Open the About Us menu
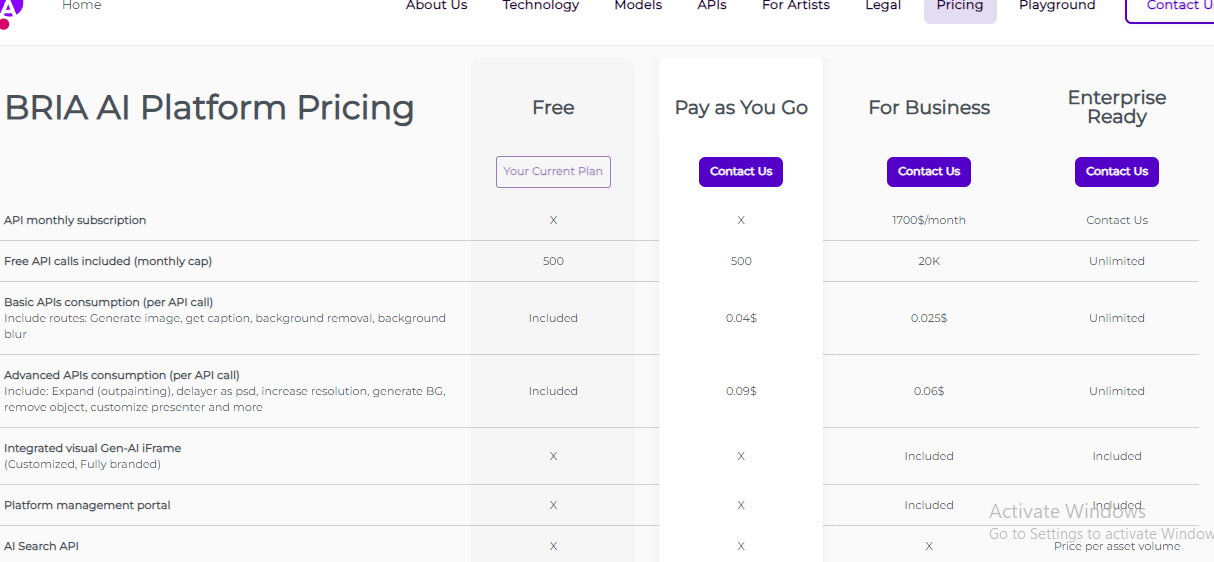Image resolution: width=1214 pixels, height=562 pixels. [436, 6]
